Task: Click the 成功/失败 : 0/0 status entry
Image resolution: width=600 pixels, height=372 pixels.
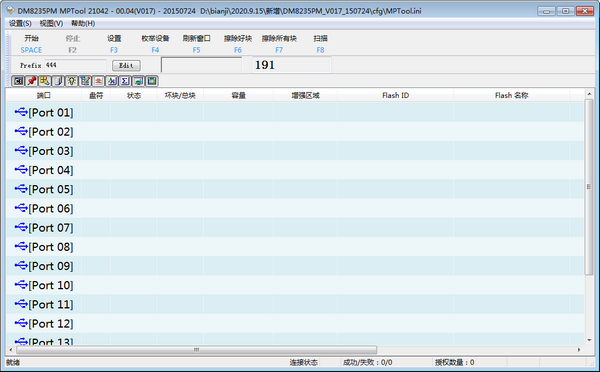Action: pyautogui.click(x=367, y=362)
